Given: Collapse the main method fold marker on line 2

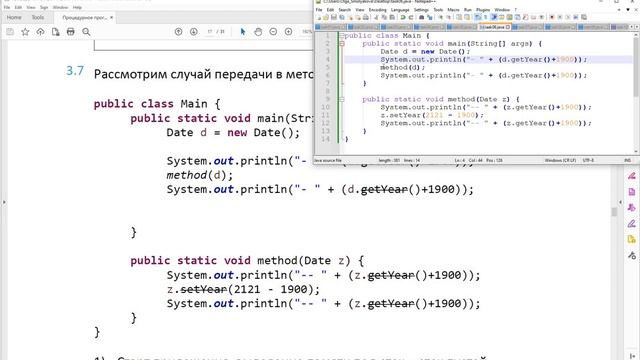Looking at the screenshot, I should click(342, 44).
